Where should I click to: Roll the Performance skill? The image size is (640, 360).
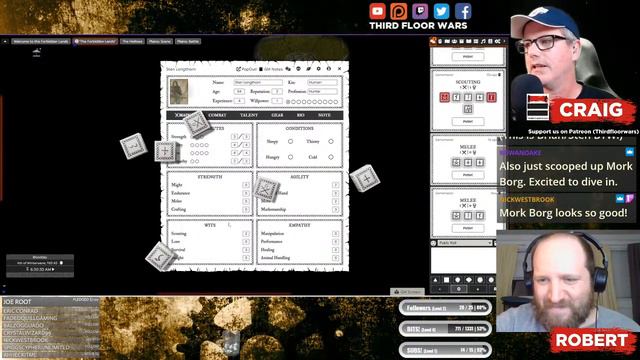click(x=271, y=242)
